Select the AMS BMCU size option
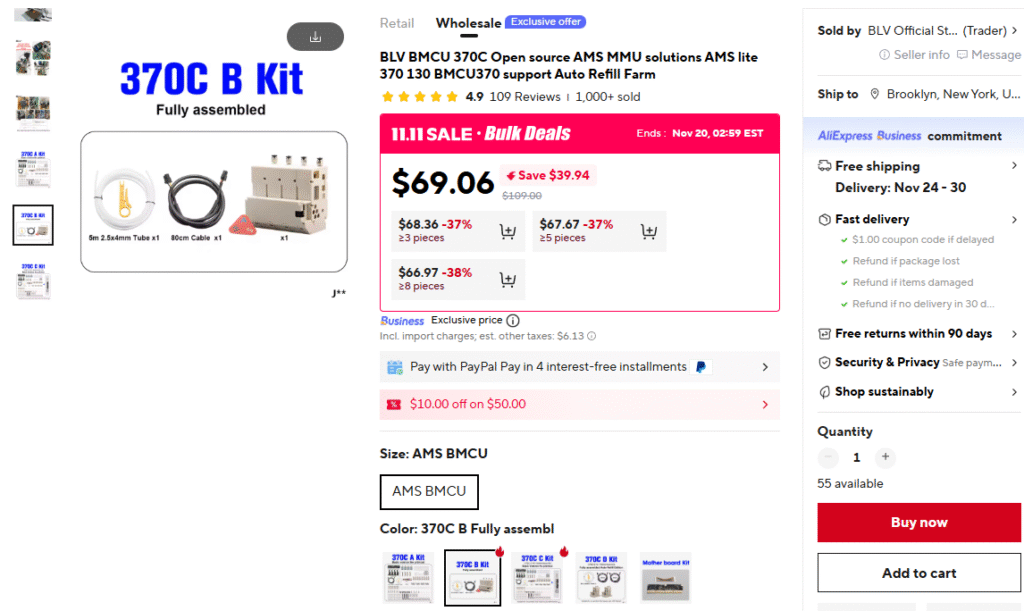This screenshot has height=611, width=1024. click(x=429, y=491)
